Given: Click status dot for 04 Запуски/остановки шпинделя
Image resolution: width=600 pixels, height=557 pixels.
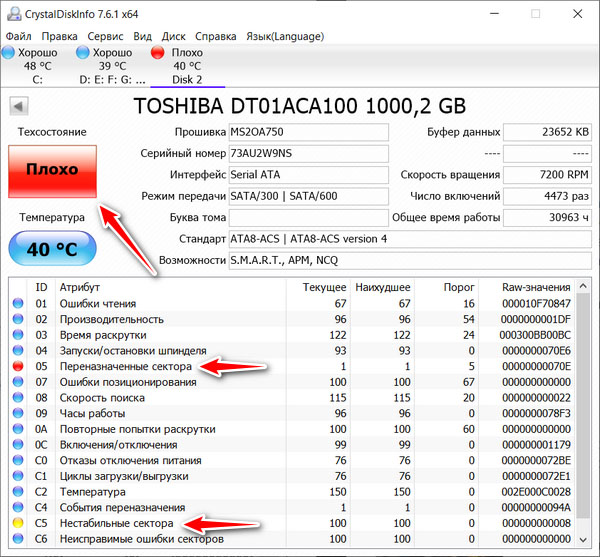Looking at the screenshot, I should 18,350.
